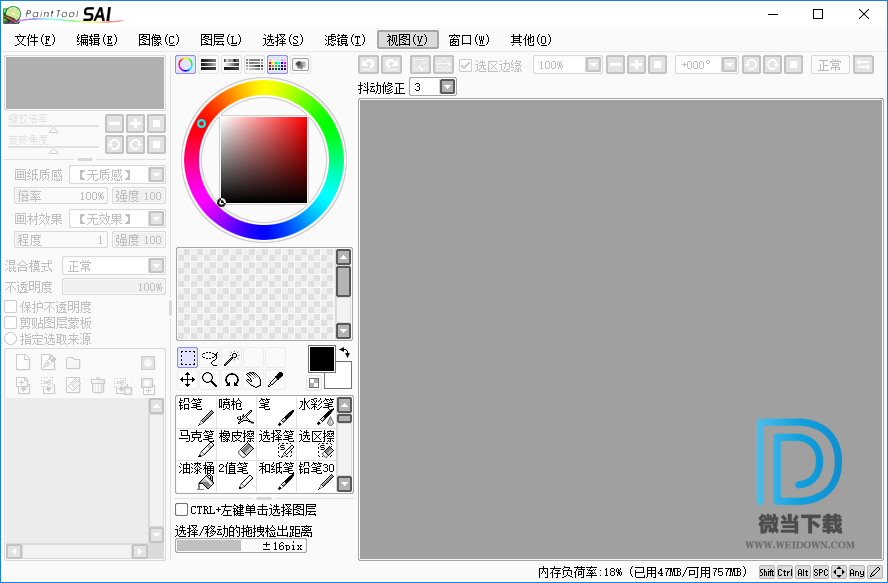Screen dimensions: 888x583
Task: Open the 视图(V) menu
Action: 408,40
